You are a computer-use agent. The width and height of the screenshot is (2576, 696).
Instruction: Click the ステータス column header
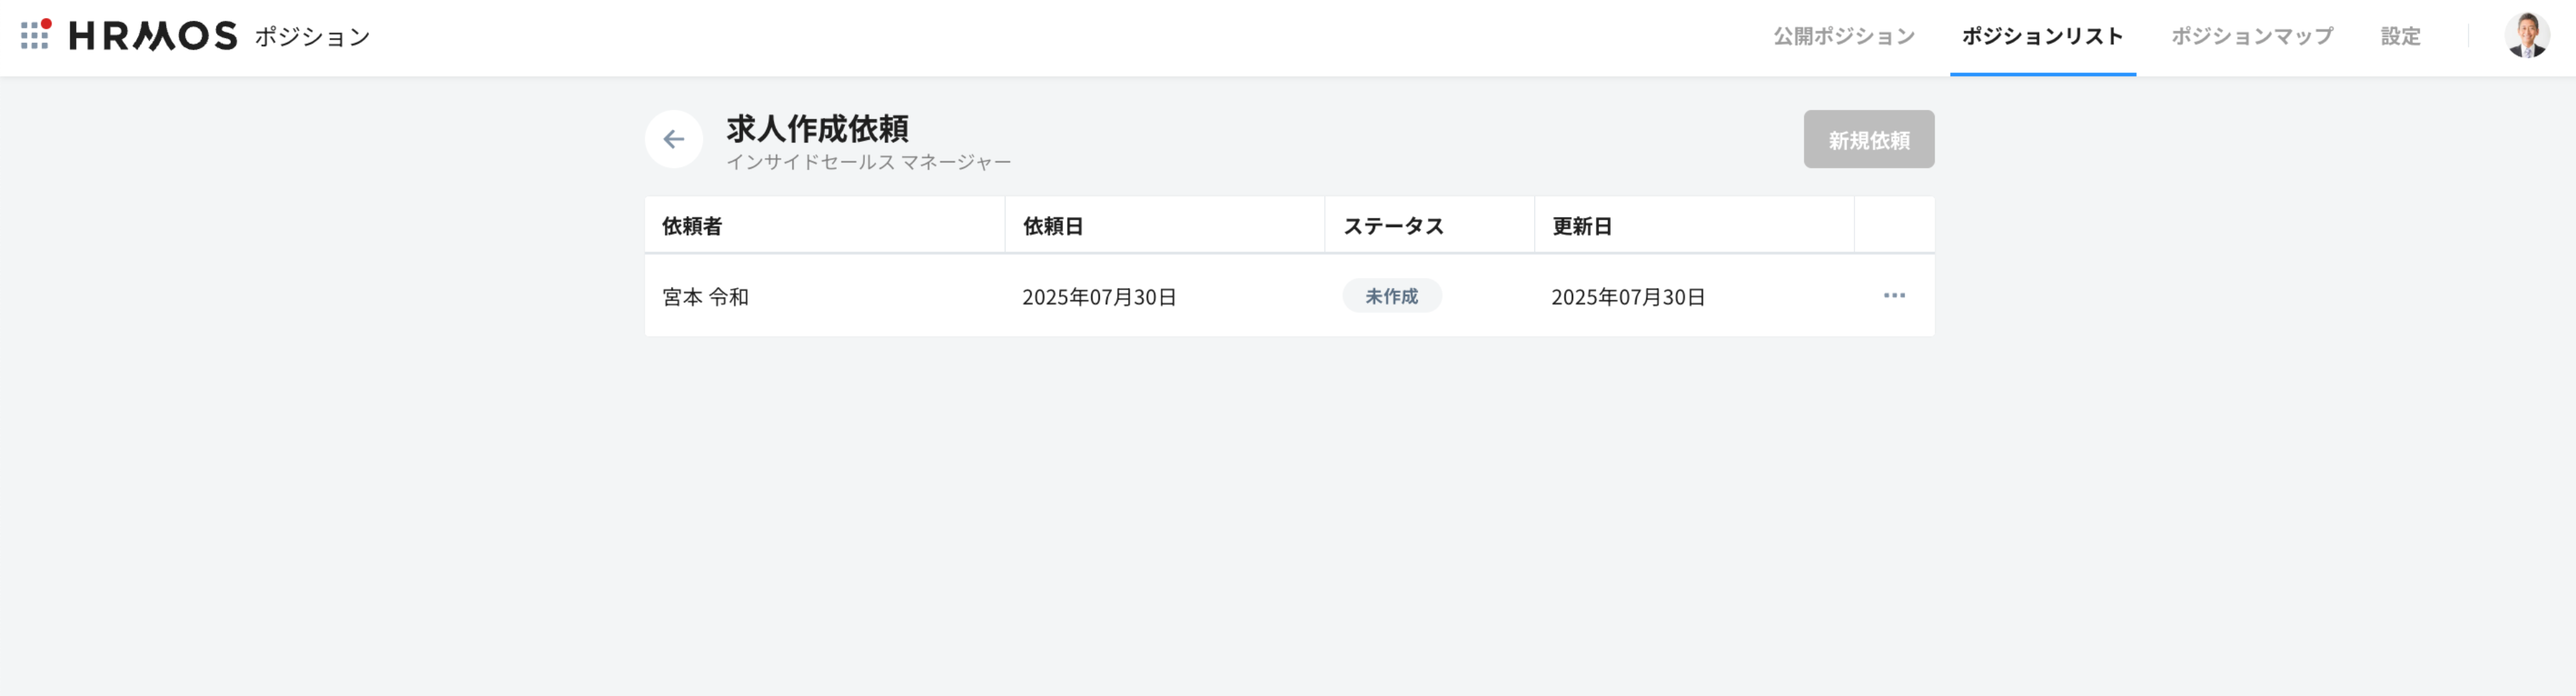(x=1393, y=226)
